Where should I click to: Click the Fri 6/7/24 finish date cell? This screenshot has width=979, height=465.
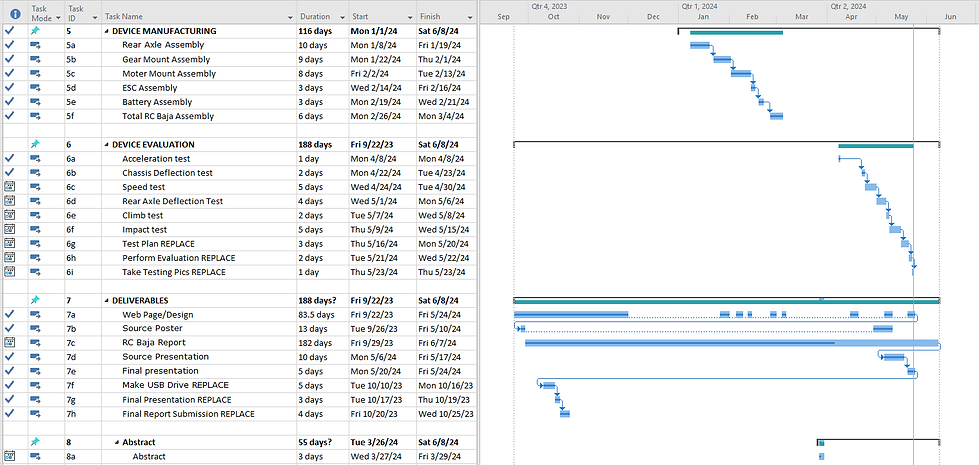(x=446, y=343)
